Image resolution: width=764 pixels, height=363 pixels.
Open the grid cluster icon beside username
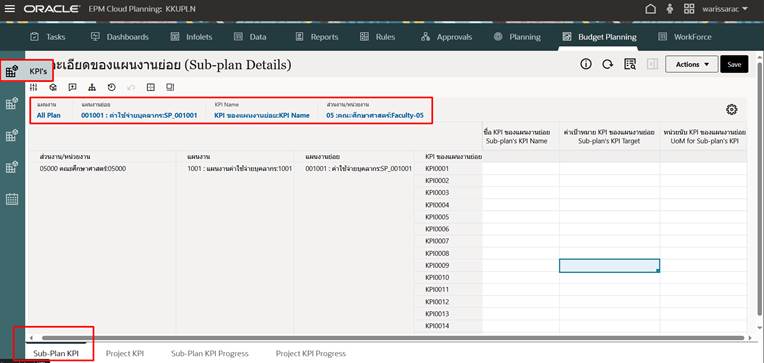[x=689, y=9]
